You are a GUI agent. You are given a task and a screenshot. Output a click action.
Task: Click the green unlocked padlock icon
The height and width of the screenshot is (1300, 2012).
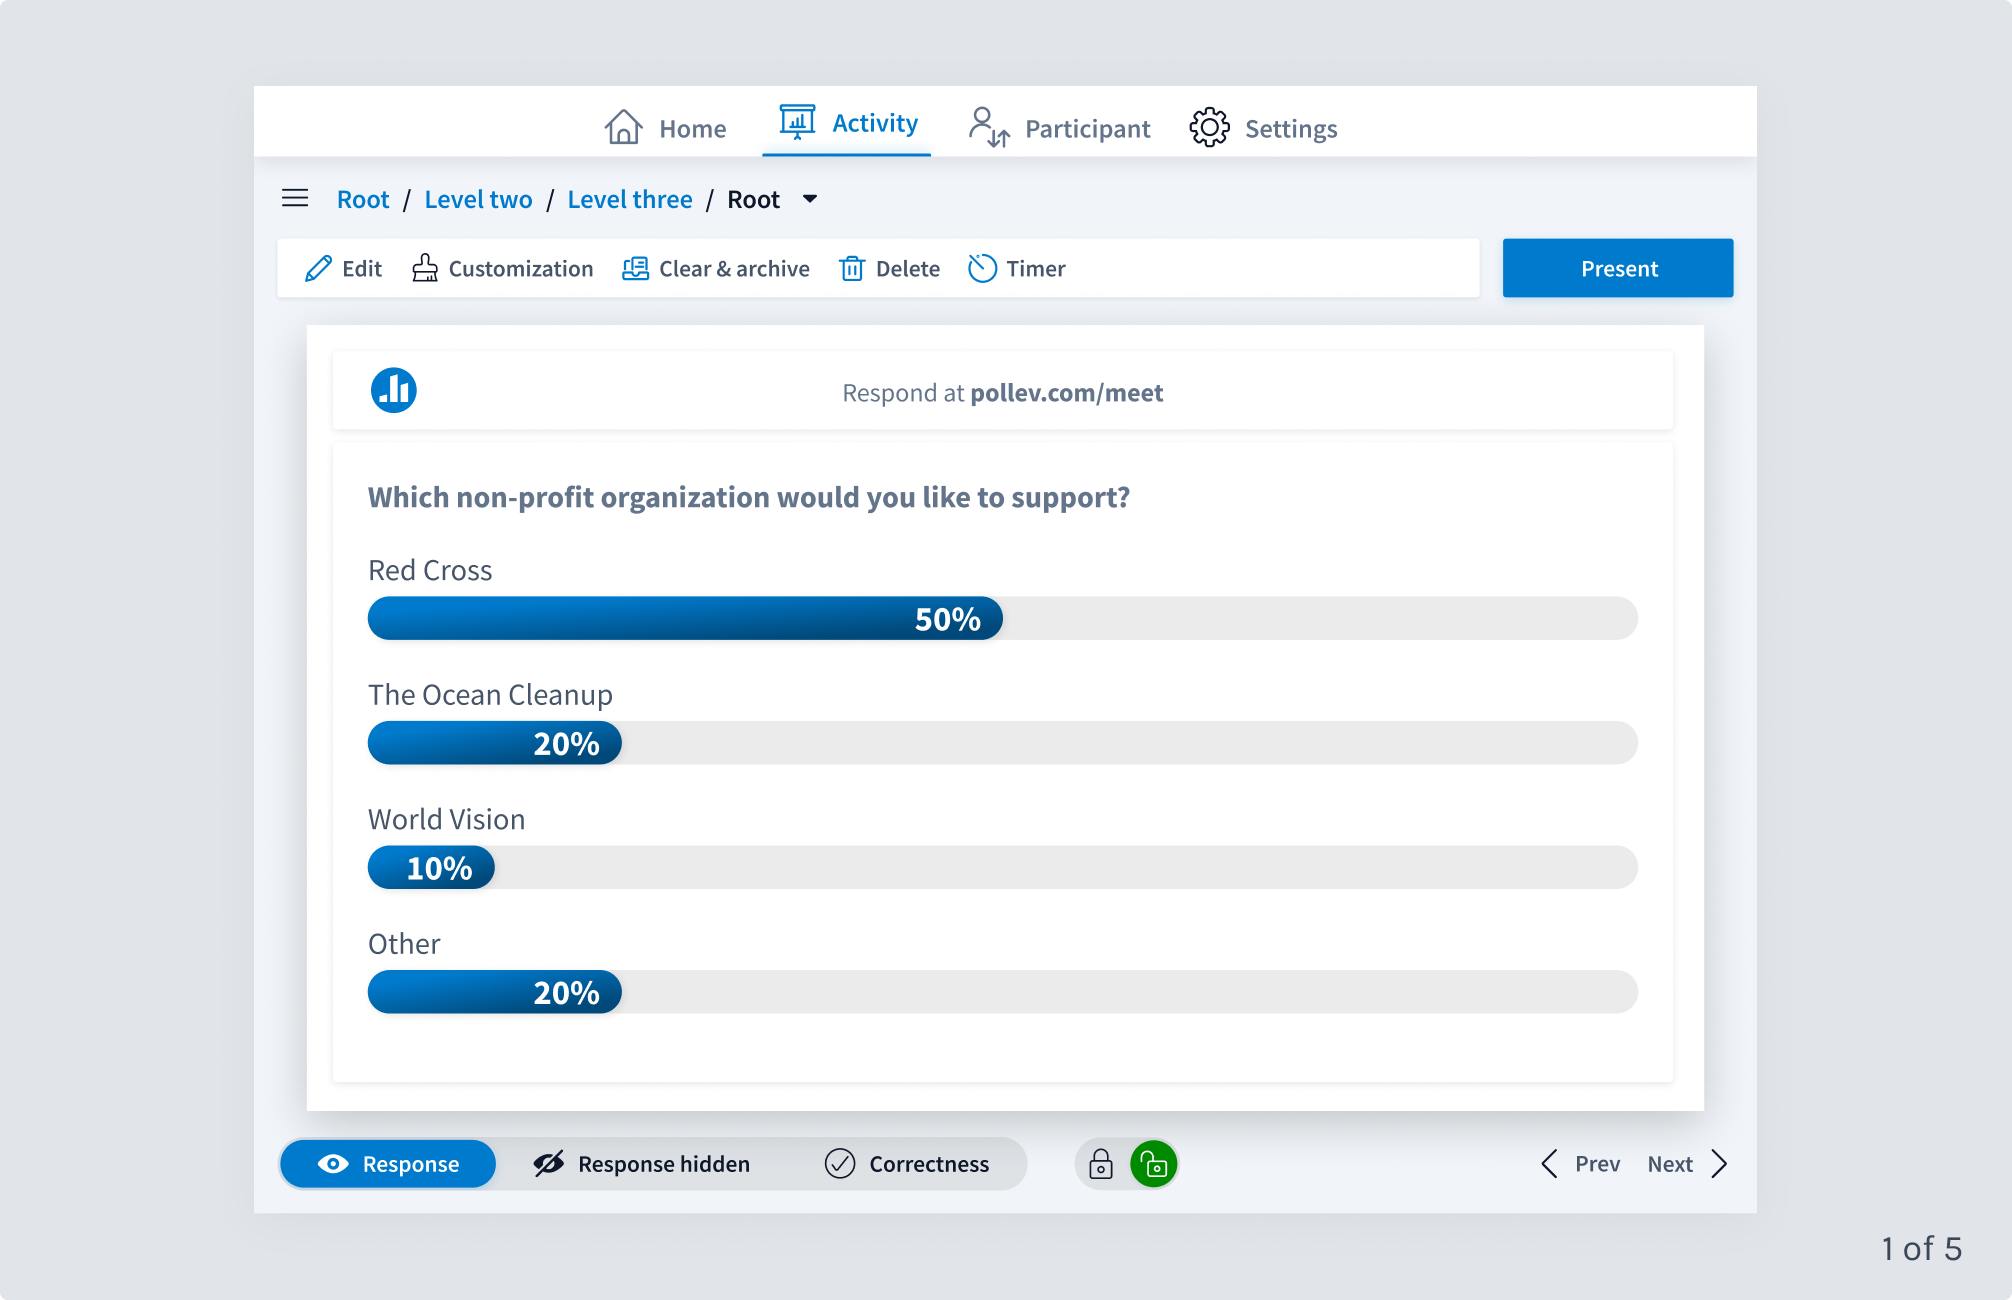pyautogui.click(x=1153, y=1164)
